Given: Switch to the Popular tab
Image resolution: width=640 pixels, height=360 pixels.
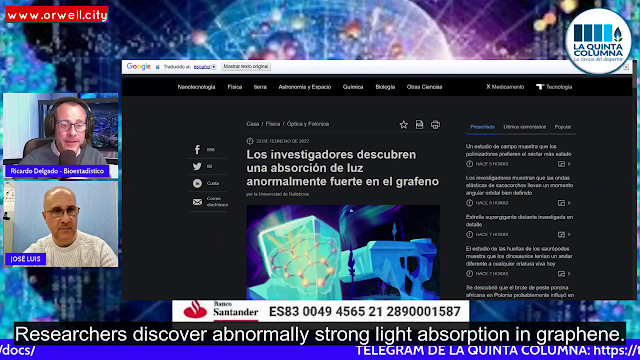Looking at the screenshot, I should [563, 127].
